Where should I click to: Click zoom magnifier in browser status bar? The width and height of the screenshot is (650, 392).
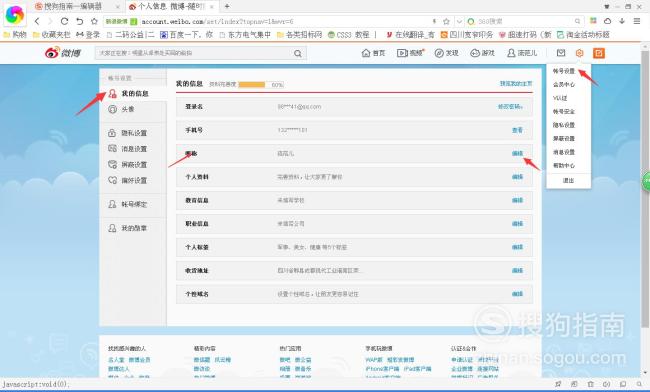639,384
